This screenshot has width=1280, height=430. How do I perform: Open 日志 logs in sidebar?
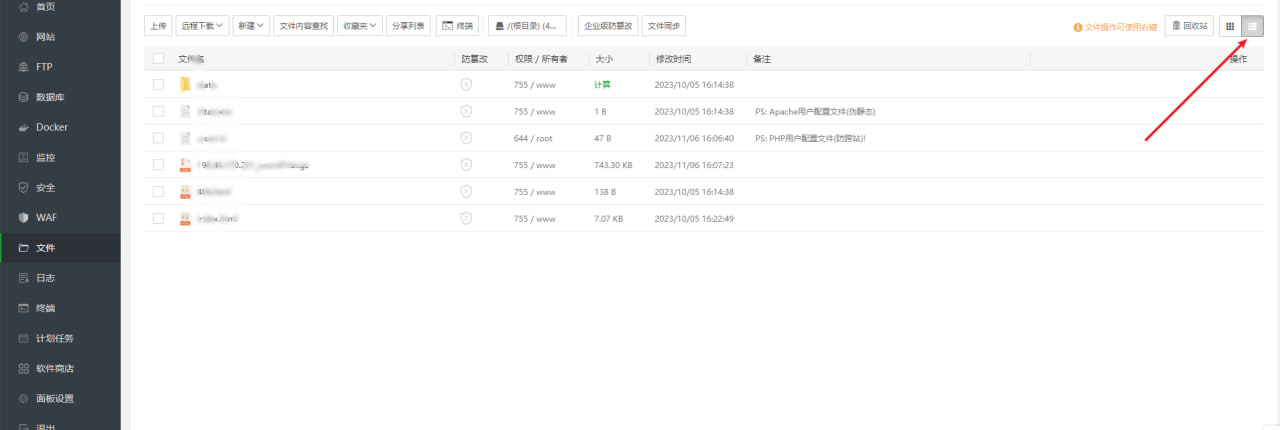point(60,278)
